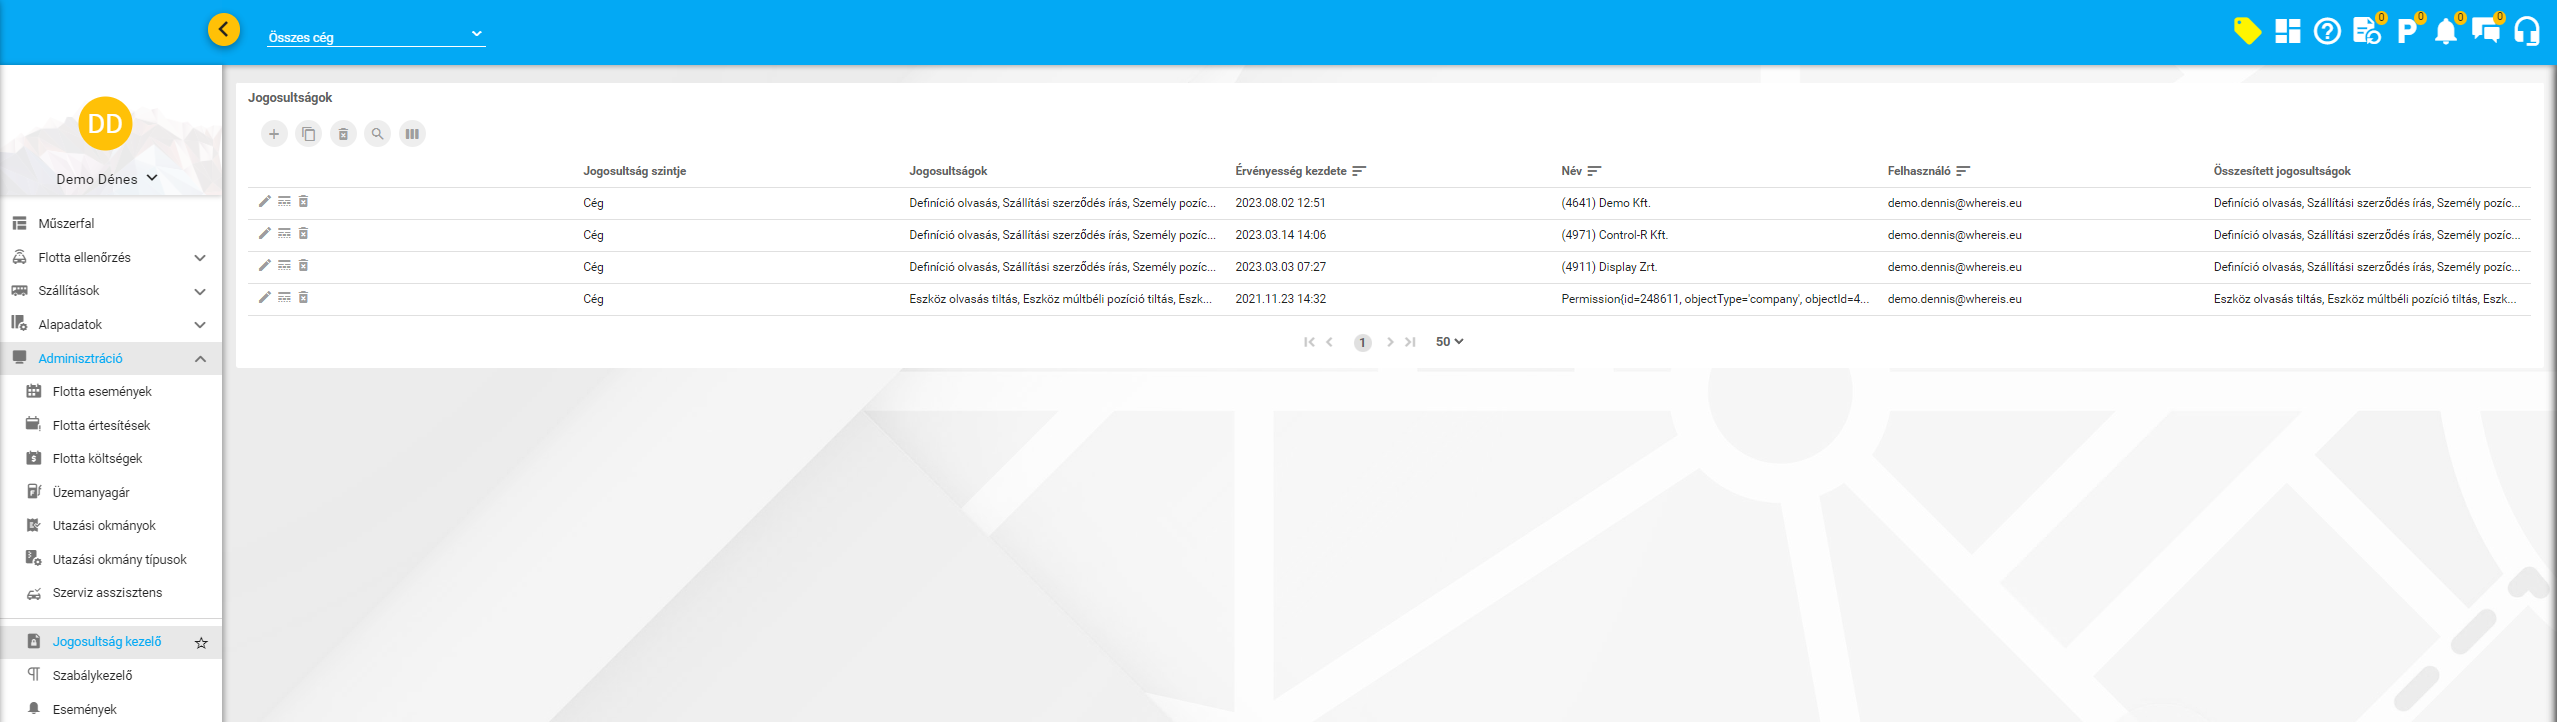Open the notifications bell icon
The image size is (2557, 722).
2446,32
